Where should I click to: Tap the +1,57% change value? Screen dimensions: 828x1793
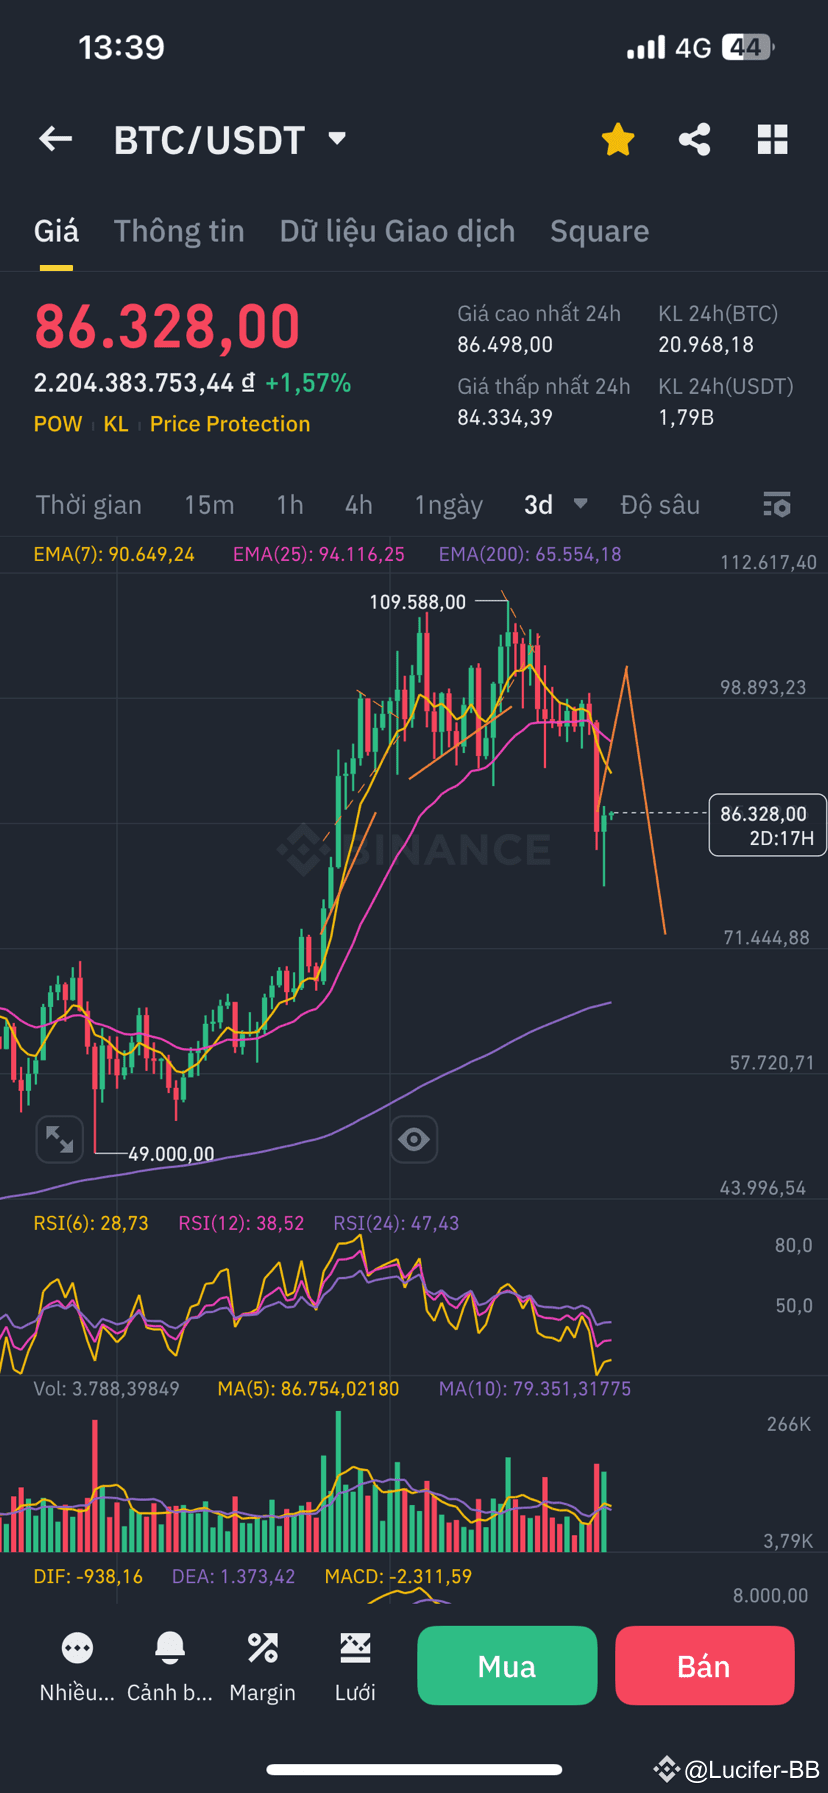click(x=308, y=383)
